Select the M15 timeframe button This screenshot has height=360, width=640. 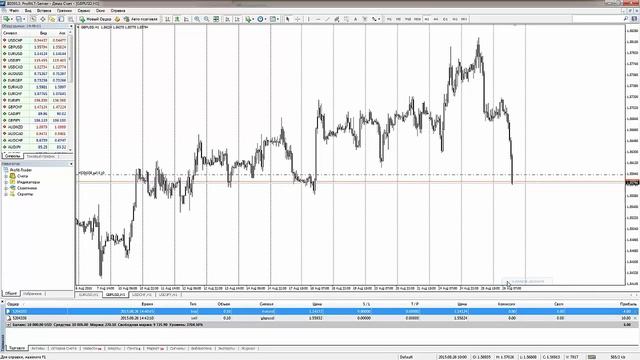408,19
